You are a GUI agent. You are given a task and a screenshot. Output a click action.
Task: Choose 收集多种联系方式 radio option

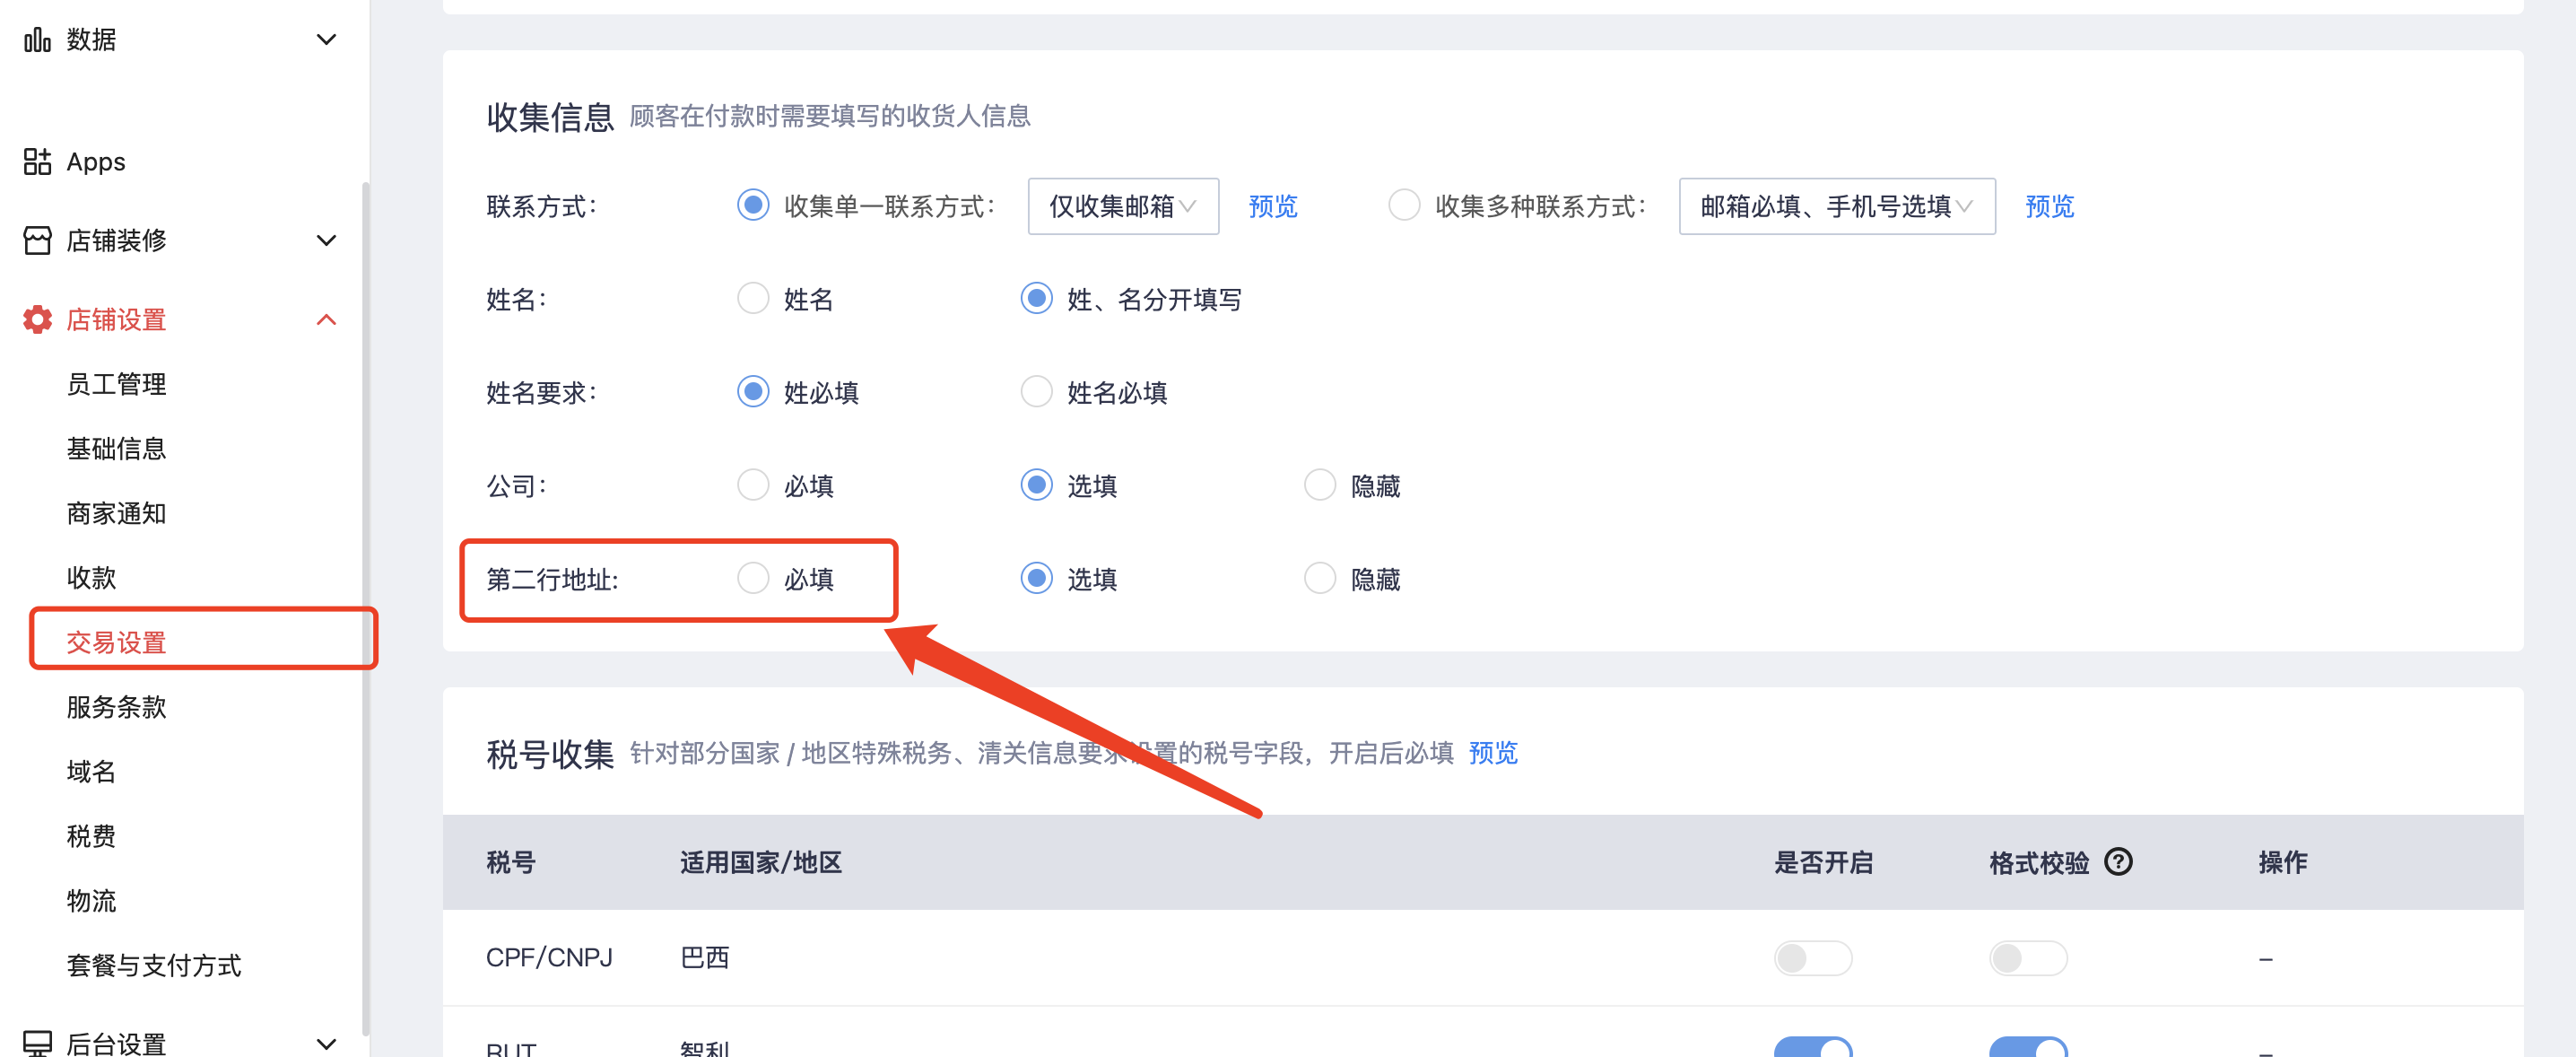[x=1403, y=205]
